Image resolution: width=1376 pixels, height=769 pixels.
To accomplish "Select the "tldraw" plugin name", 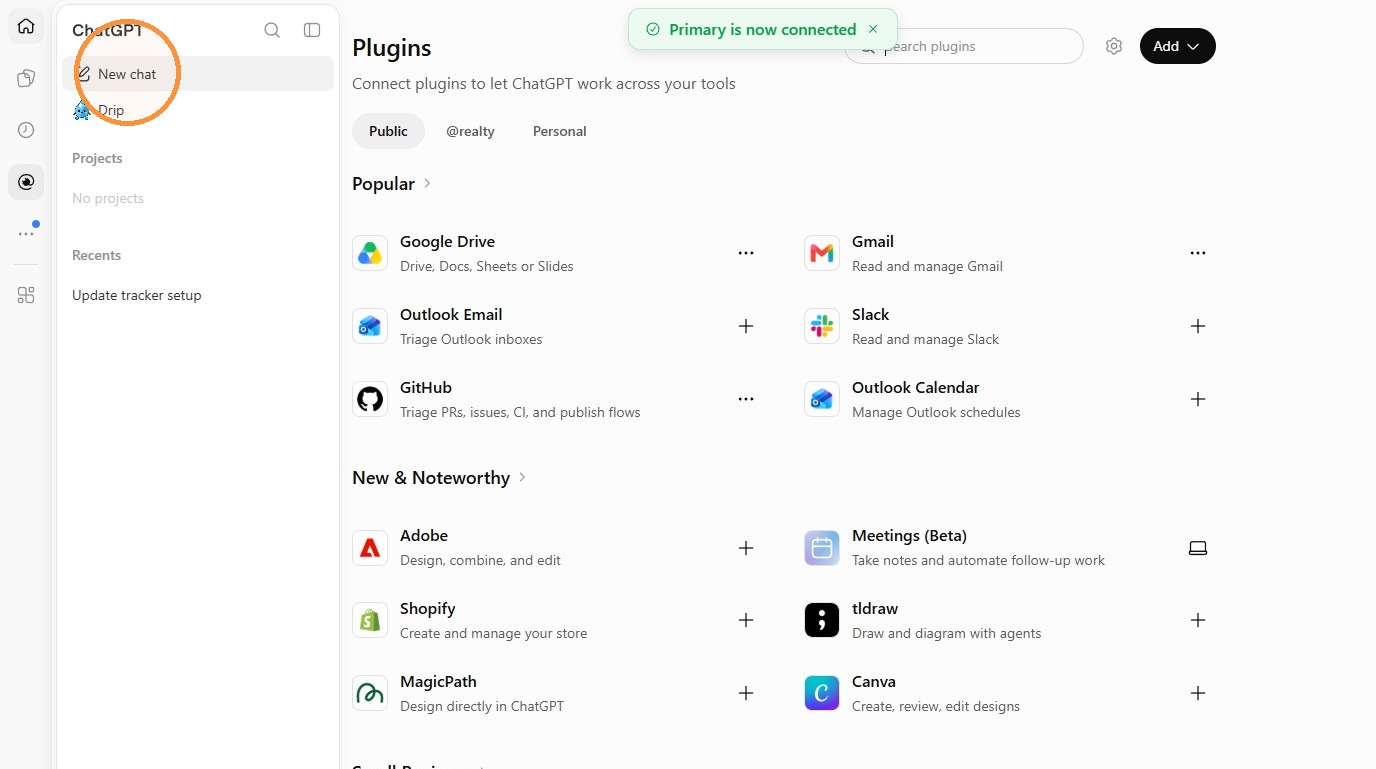I will click(x=875, y=608).
